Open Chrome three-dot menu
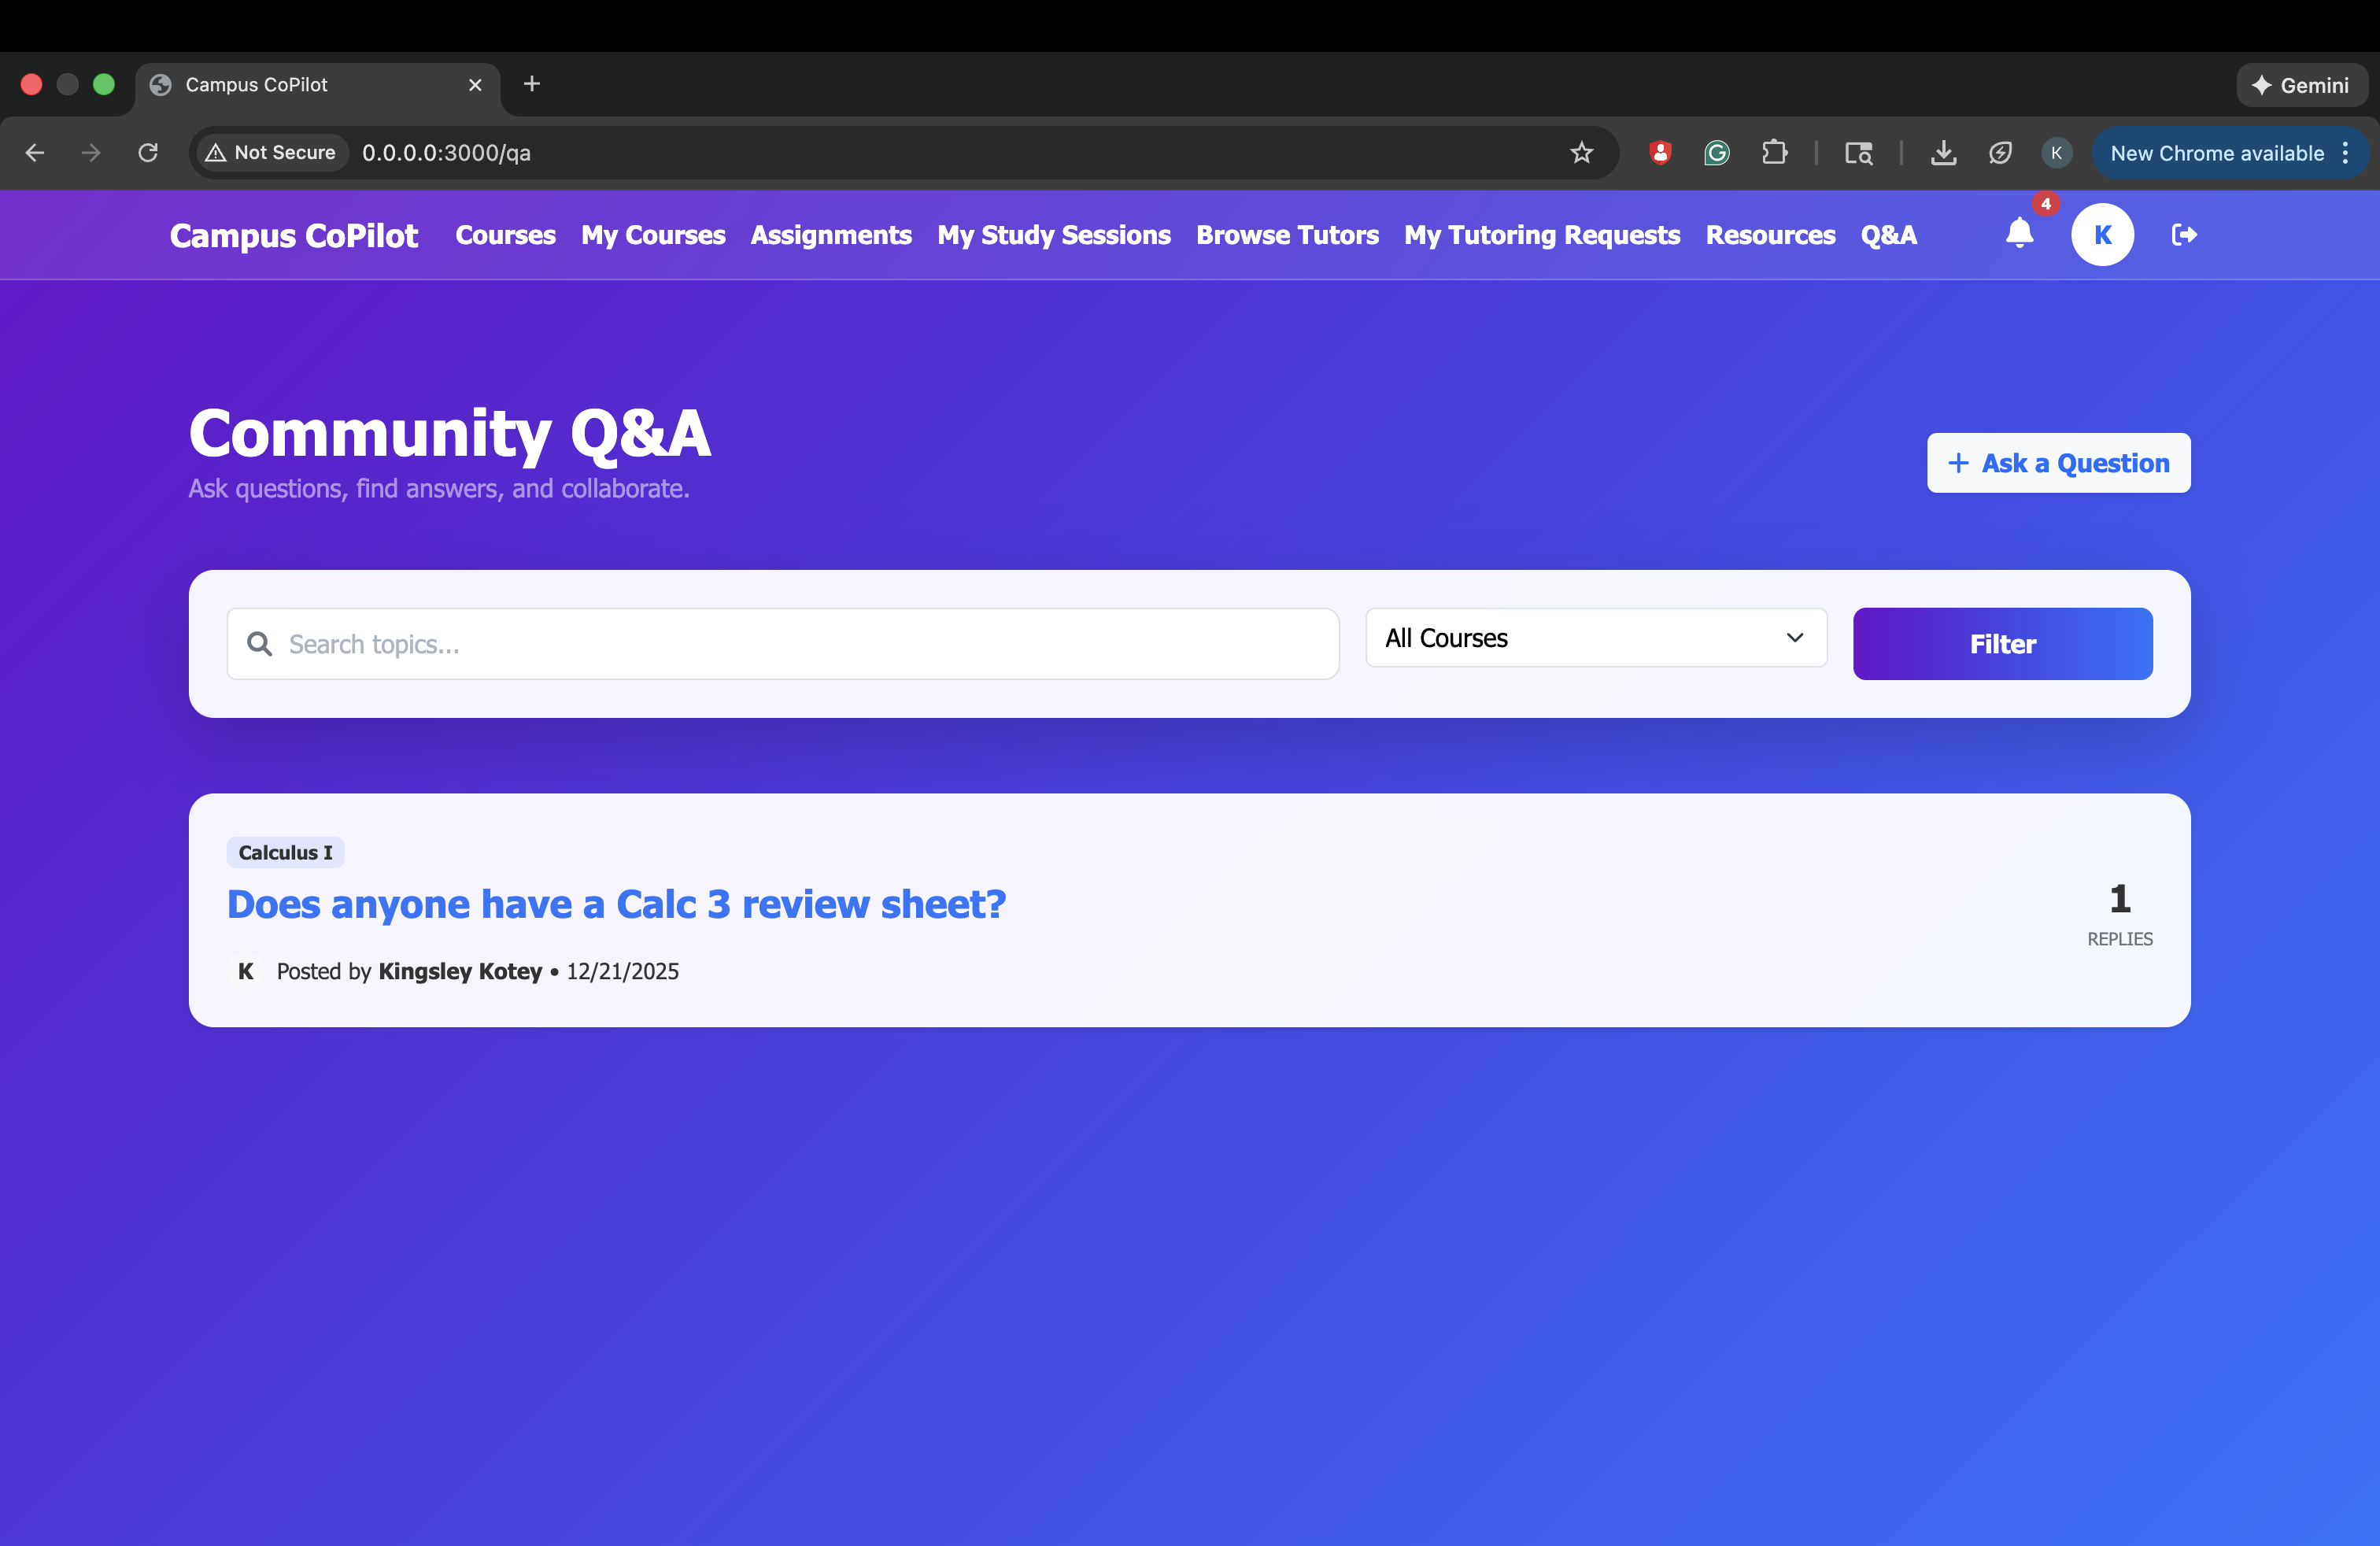 tap(2345, 153)
